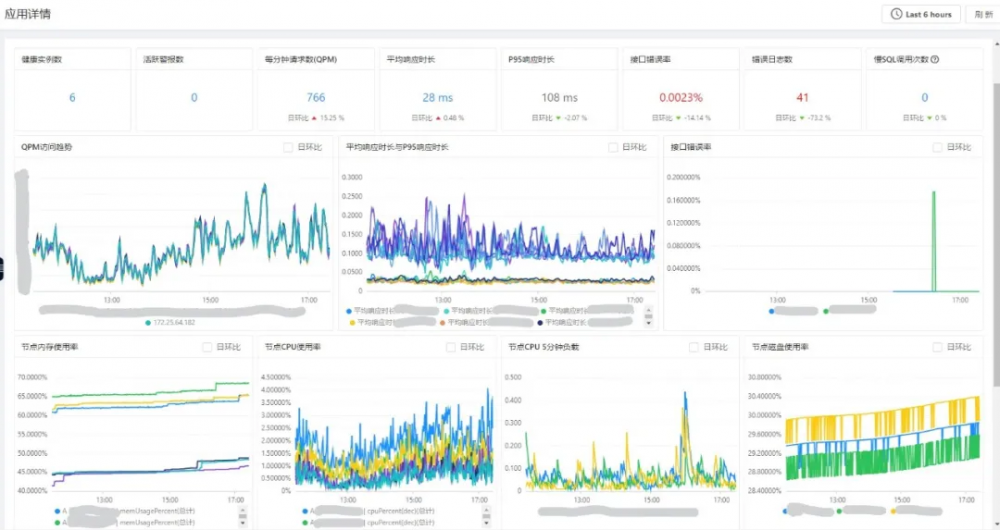Page CPU chart legend up arrow
This screenshot has width=1000, height=530.
[486, 512]
